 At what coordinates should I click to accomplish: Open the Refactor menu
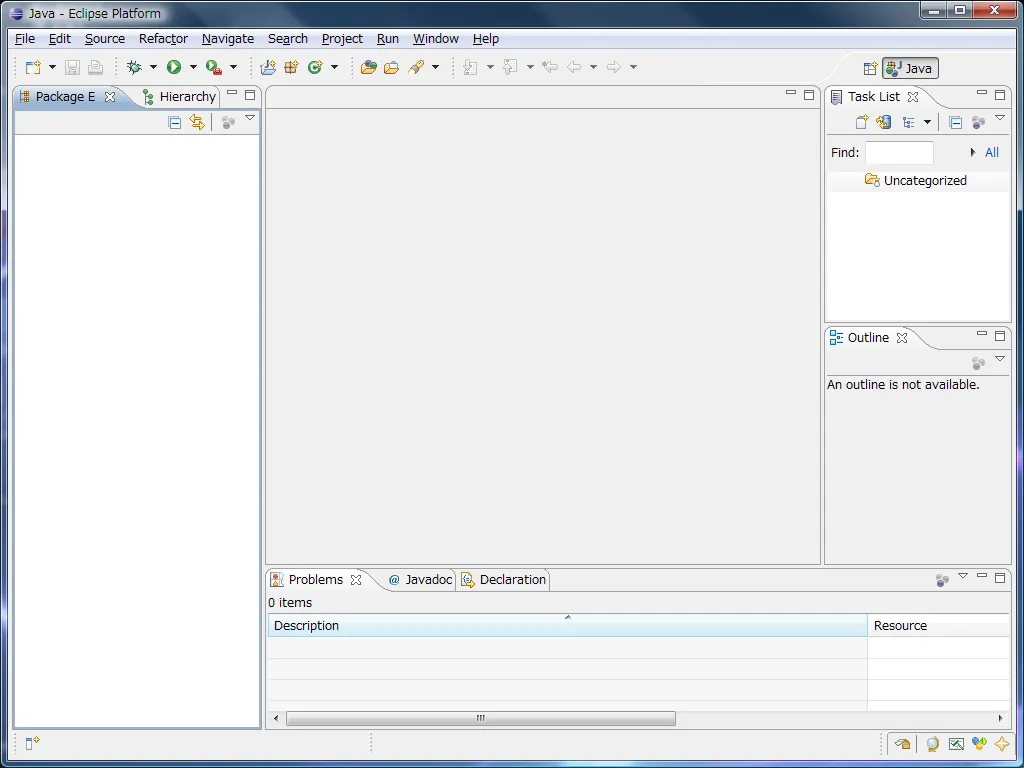pos(163,39)
